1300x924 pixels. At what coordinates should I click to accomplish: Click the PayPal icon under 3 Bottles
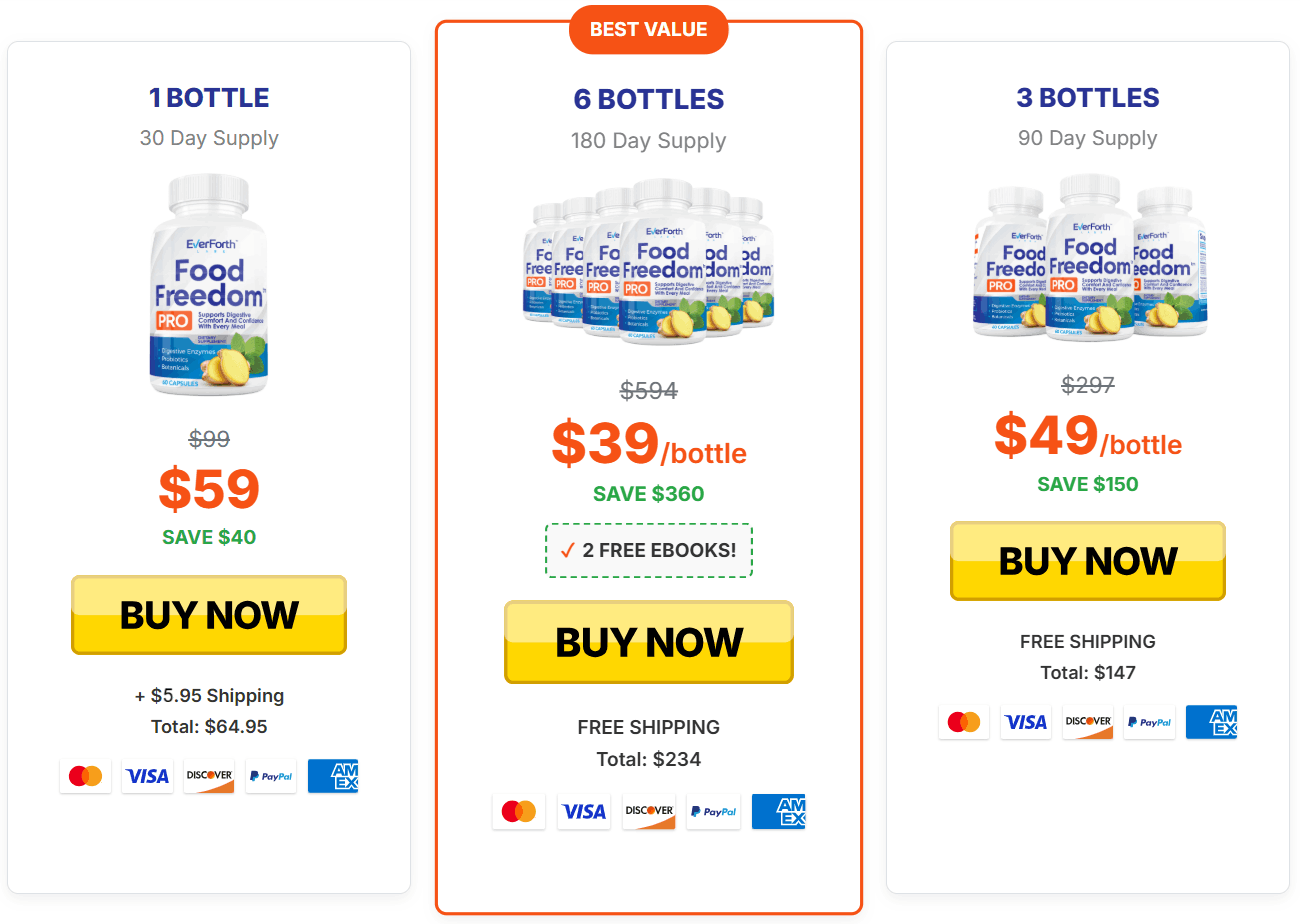[1149, 722]
